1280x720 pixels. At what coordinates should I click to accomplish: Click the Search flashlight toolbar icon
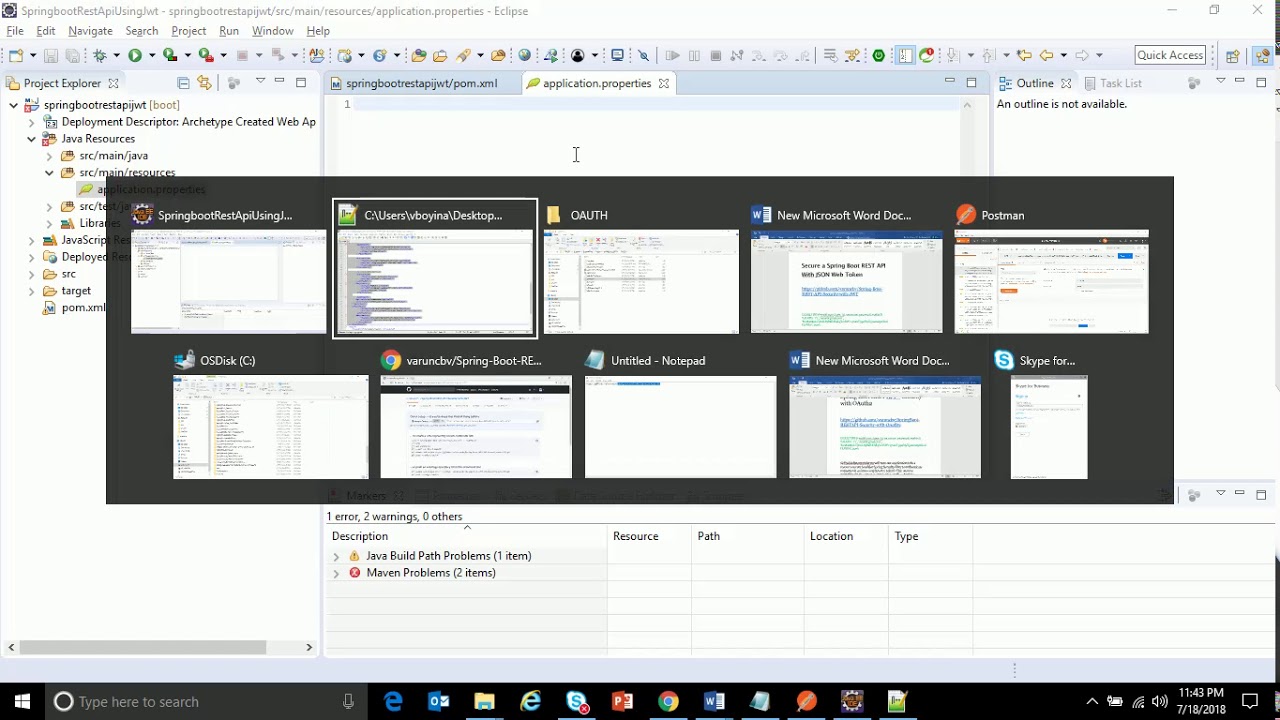[x=463, y=55]
